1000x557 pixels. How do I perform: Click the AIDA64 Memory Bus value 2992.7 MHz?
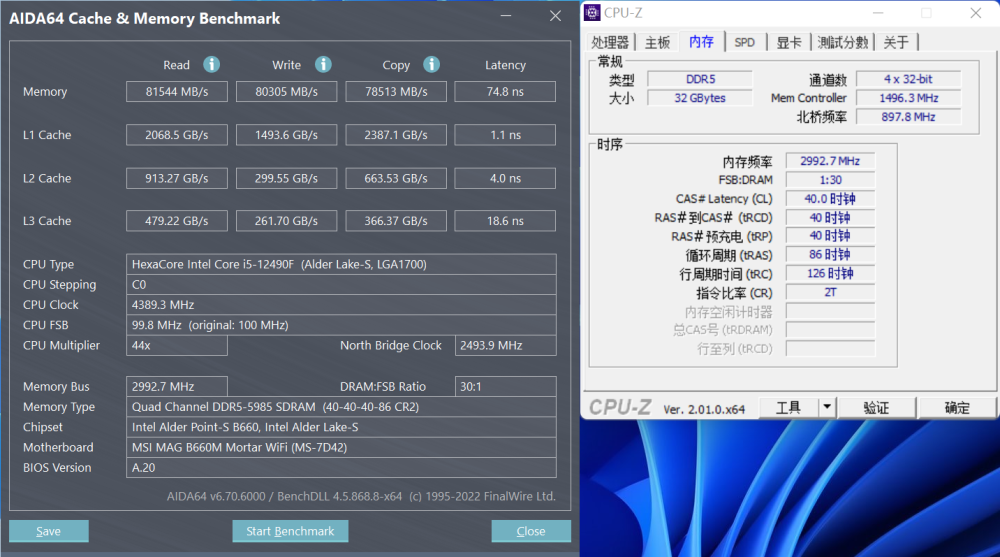177,386
